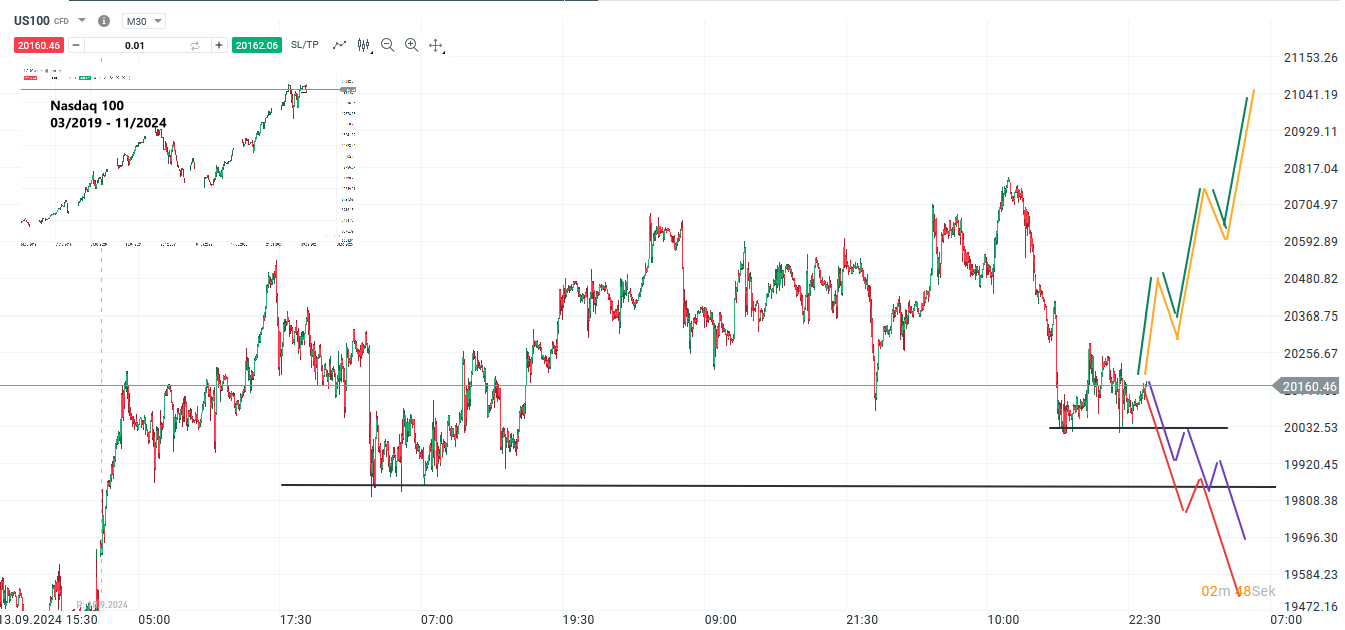Increase volume with the plus button

point(218,44)
